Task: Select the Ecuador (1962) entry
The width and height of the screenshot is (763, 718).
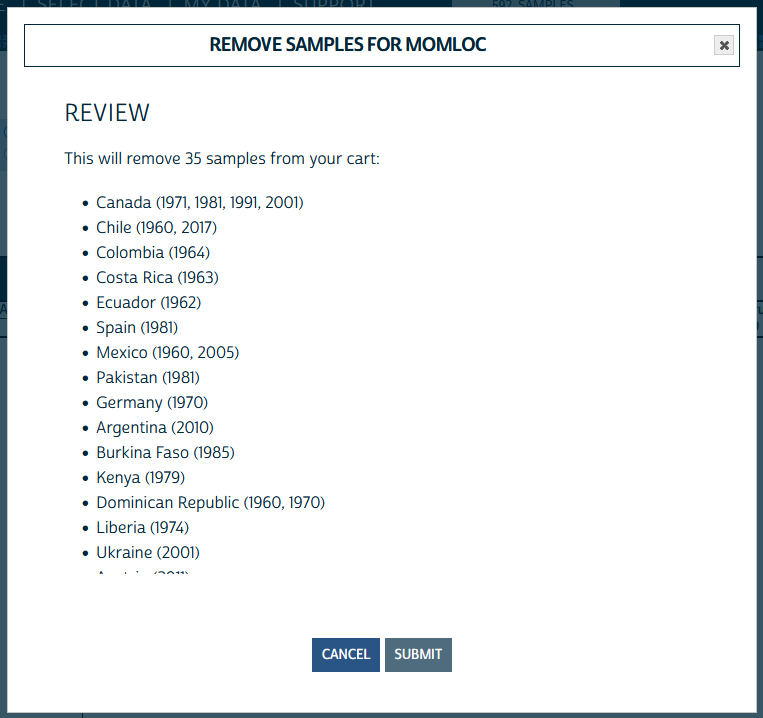Action: point(148,303)
